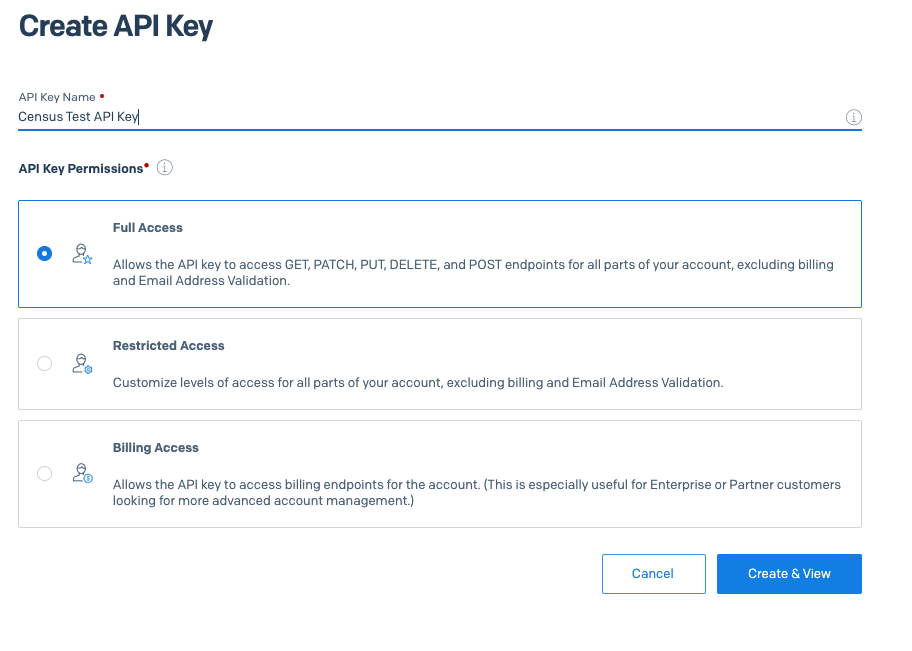Click info icon beside API Key Permissions
This screenshot has height=651, width=912.
pos(165,168)
